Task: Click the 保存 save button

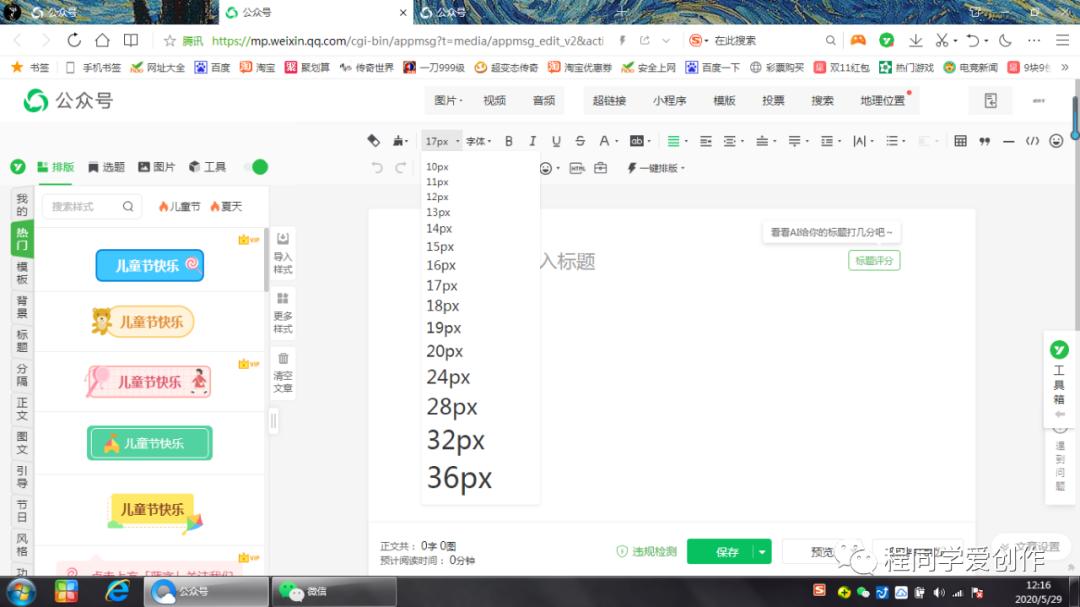Action: 722,551
